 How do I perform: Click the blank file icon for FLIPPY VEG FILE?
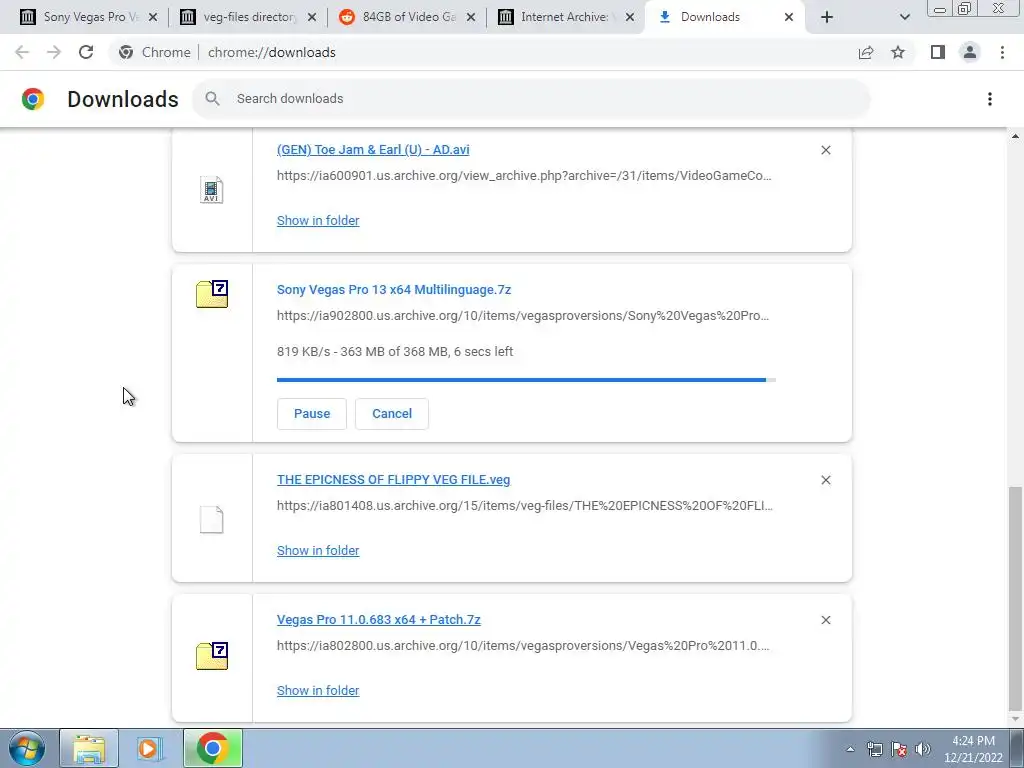click(x=212, y=520)
